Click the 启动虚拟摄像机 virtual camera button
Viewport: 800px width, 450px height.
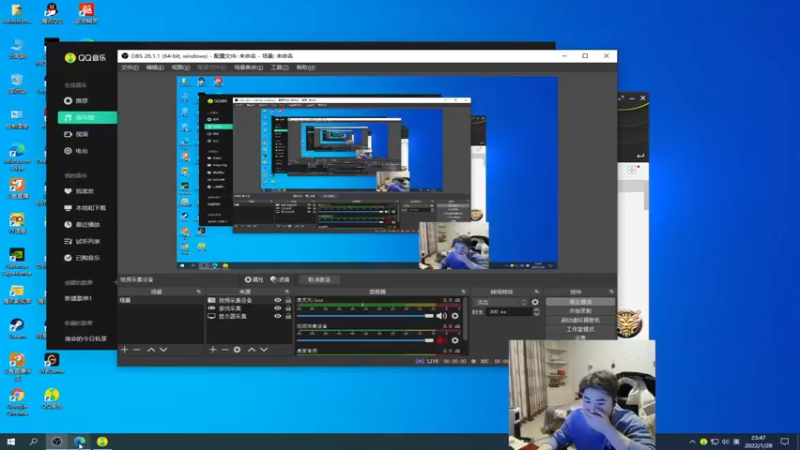coord(580,320)
